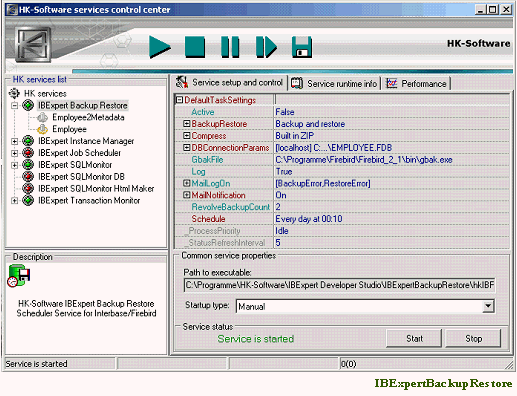Select IBExpert Backup Restore in services list
The width and height of the screenshot is (517, 396).
coord(83,105)
